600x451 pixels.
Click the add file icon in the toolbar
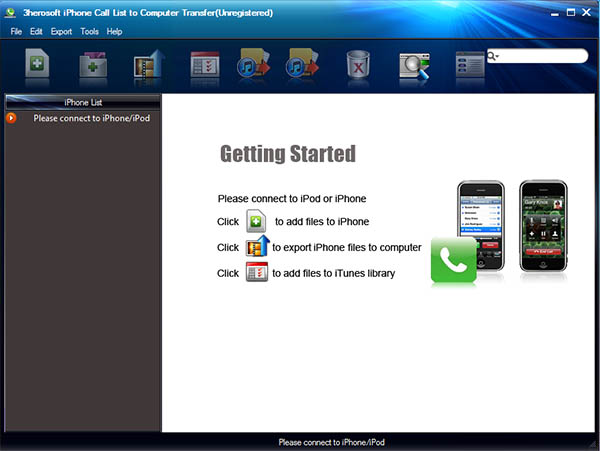point(38,66)
